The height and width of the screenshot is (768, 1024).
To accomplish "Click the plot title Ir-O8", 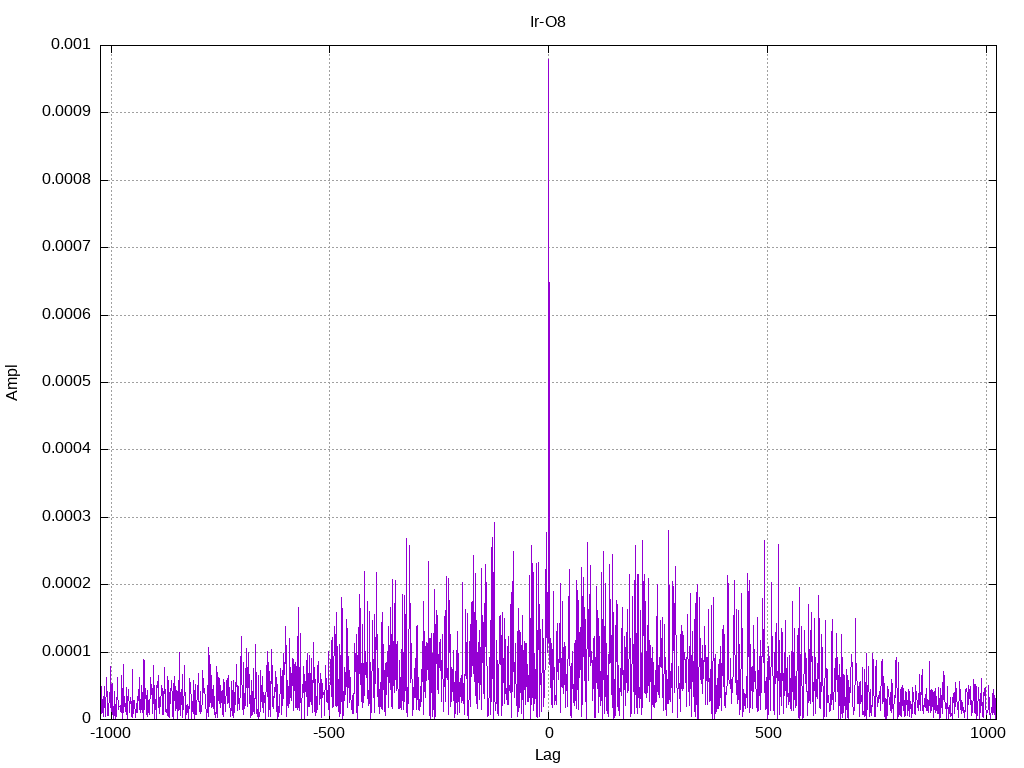I will [547, 21].
